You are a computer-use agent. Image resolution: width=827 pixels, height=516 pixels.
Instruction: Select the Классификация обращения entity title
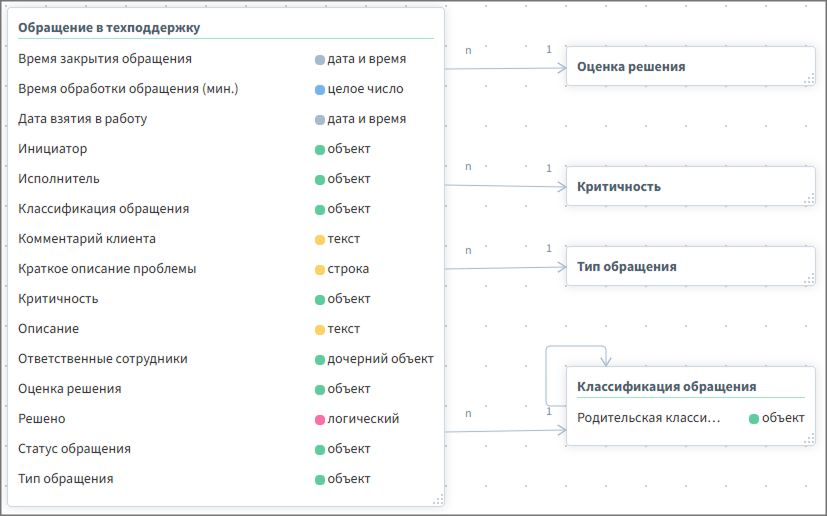click(x=667, y=387)
